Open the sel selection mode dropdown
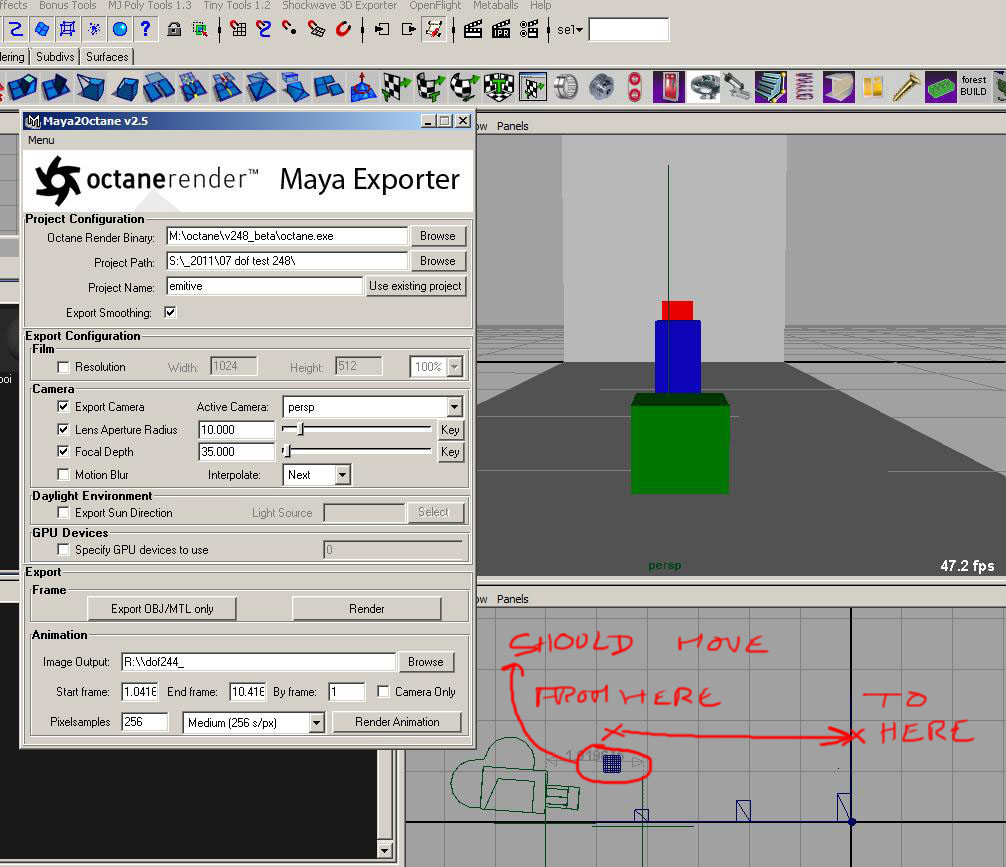 570,30
